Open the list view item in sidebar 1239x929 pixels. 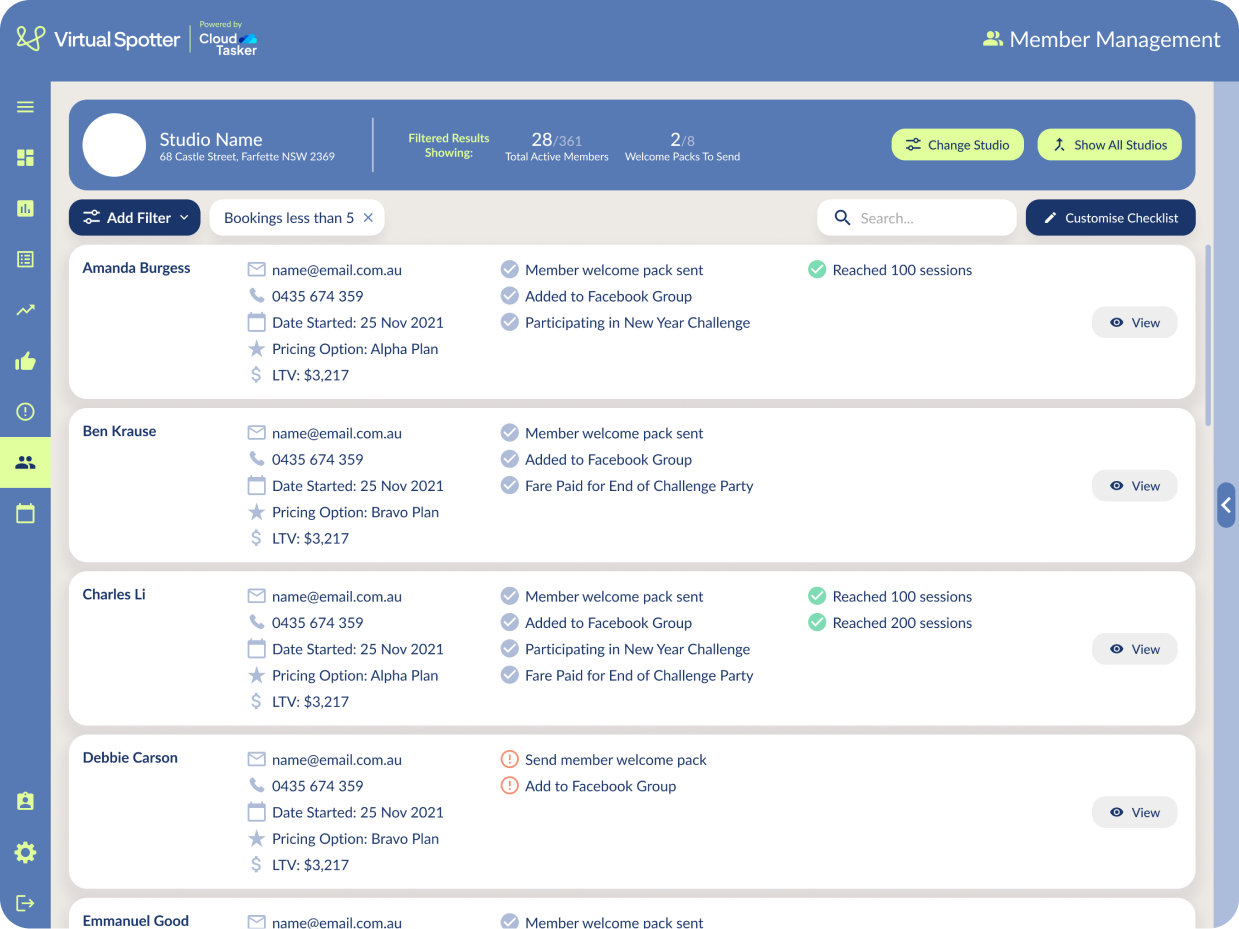[25, 259]
